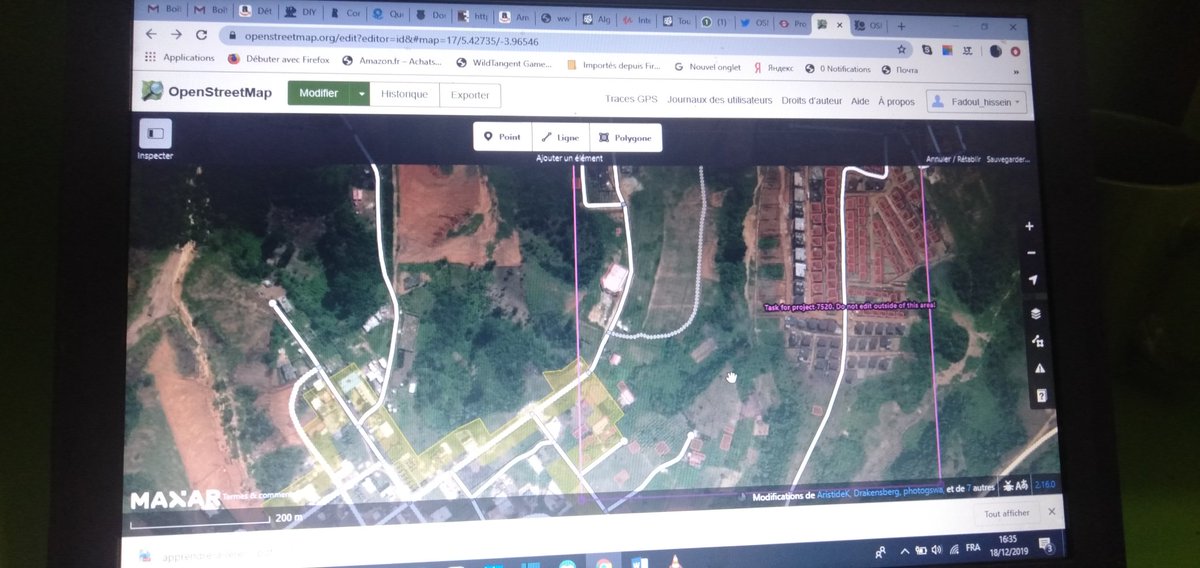Click the OpenStreetMap logo
This screenshot has width=1200, height=568.
pyautogui.click(x=206, y=92)
